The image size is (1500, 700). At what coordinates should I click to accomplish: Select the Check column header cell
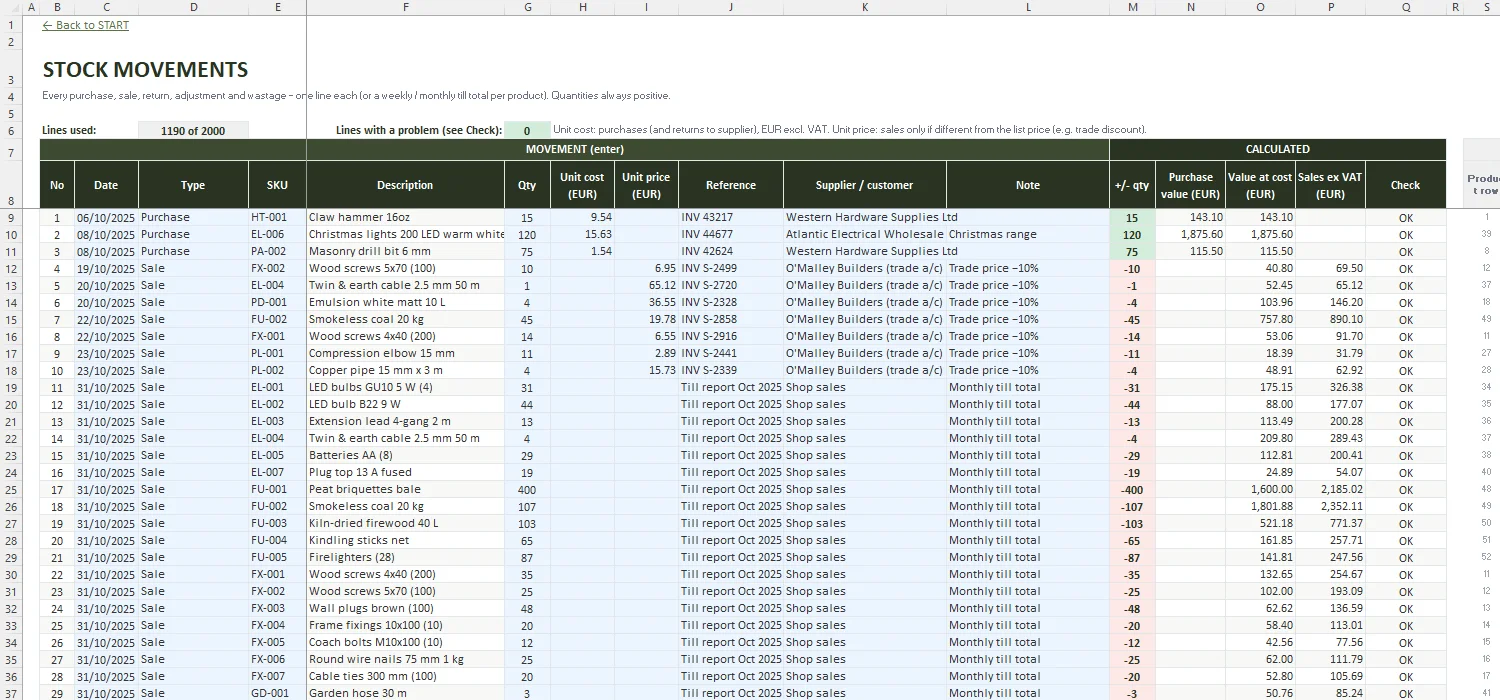click(x=1405, y=185)
